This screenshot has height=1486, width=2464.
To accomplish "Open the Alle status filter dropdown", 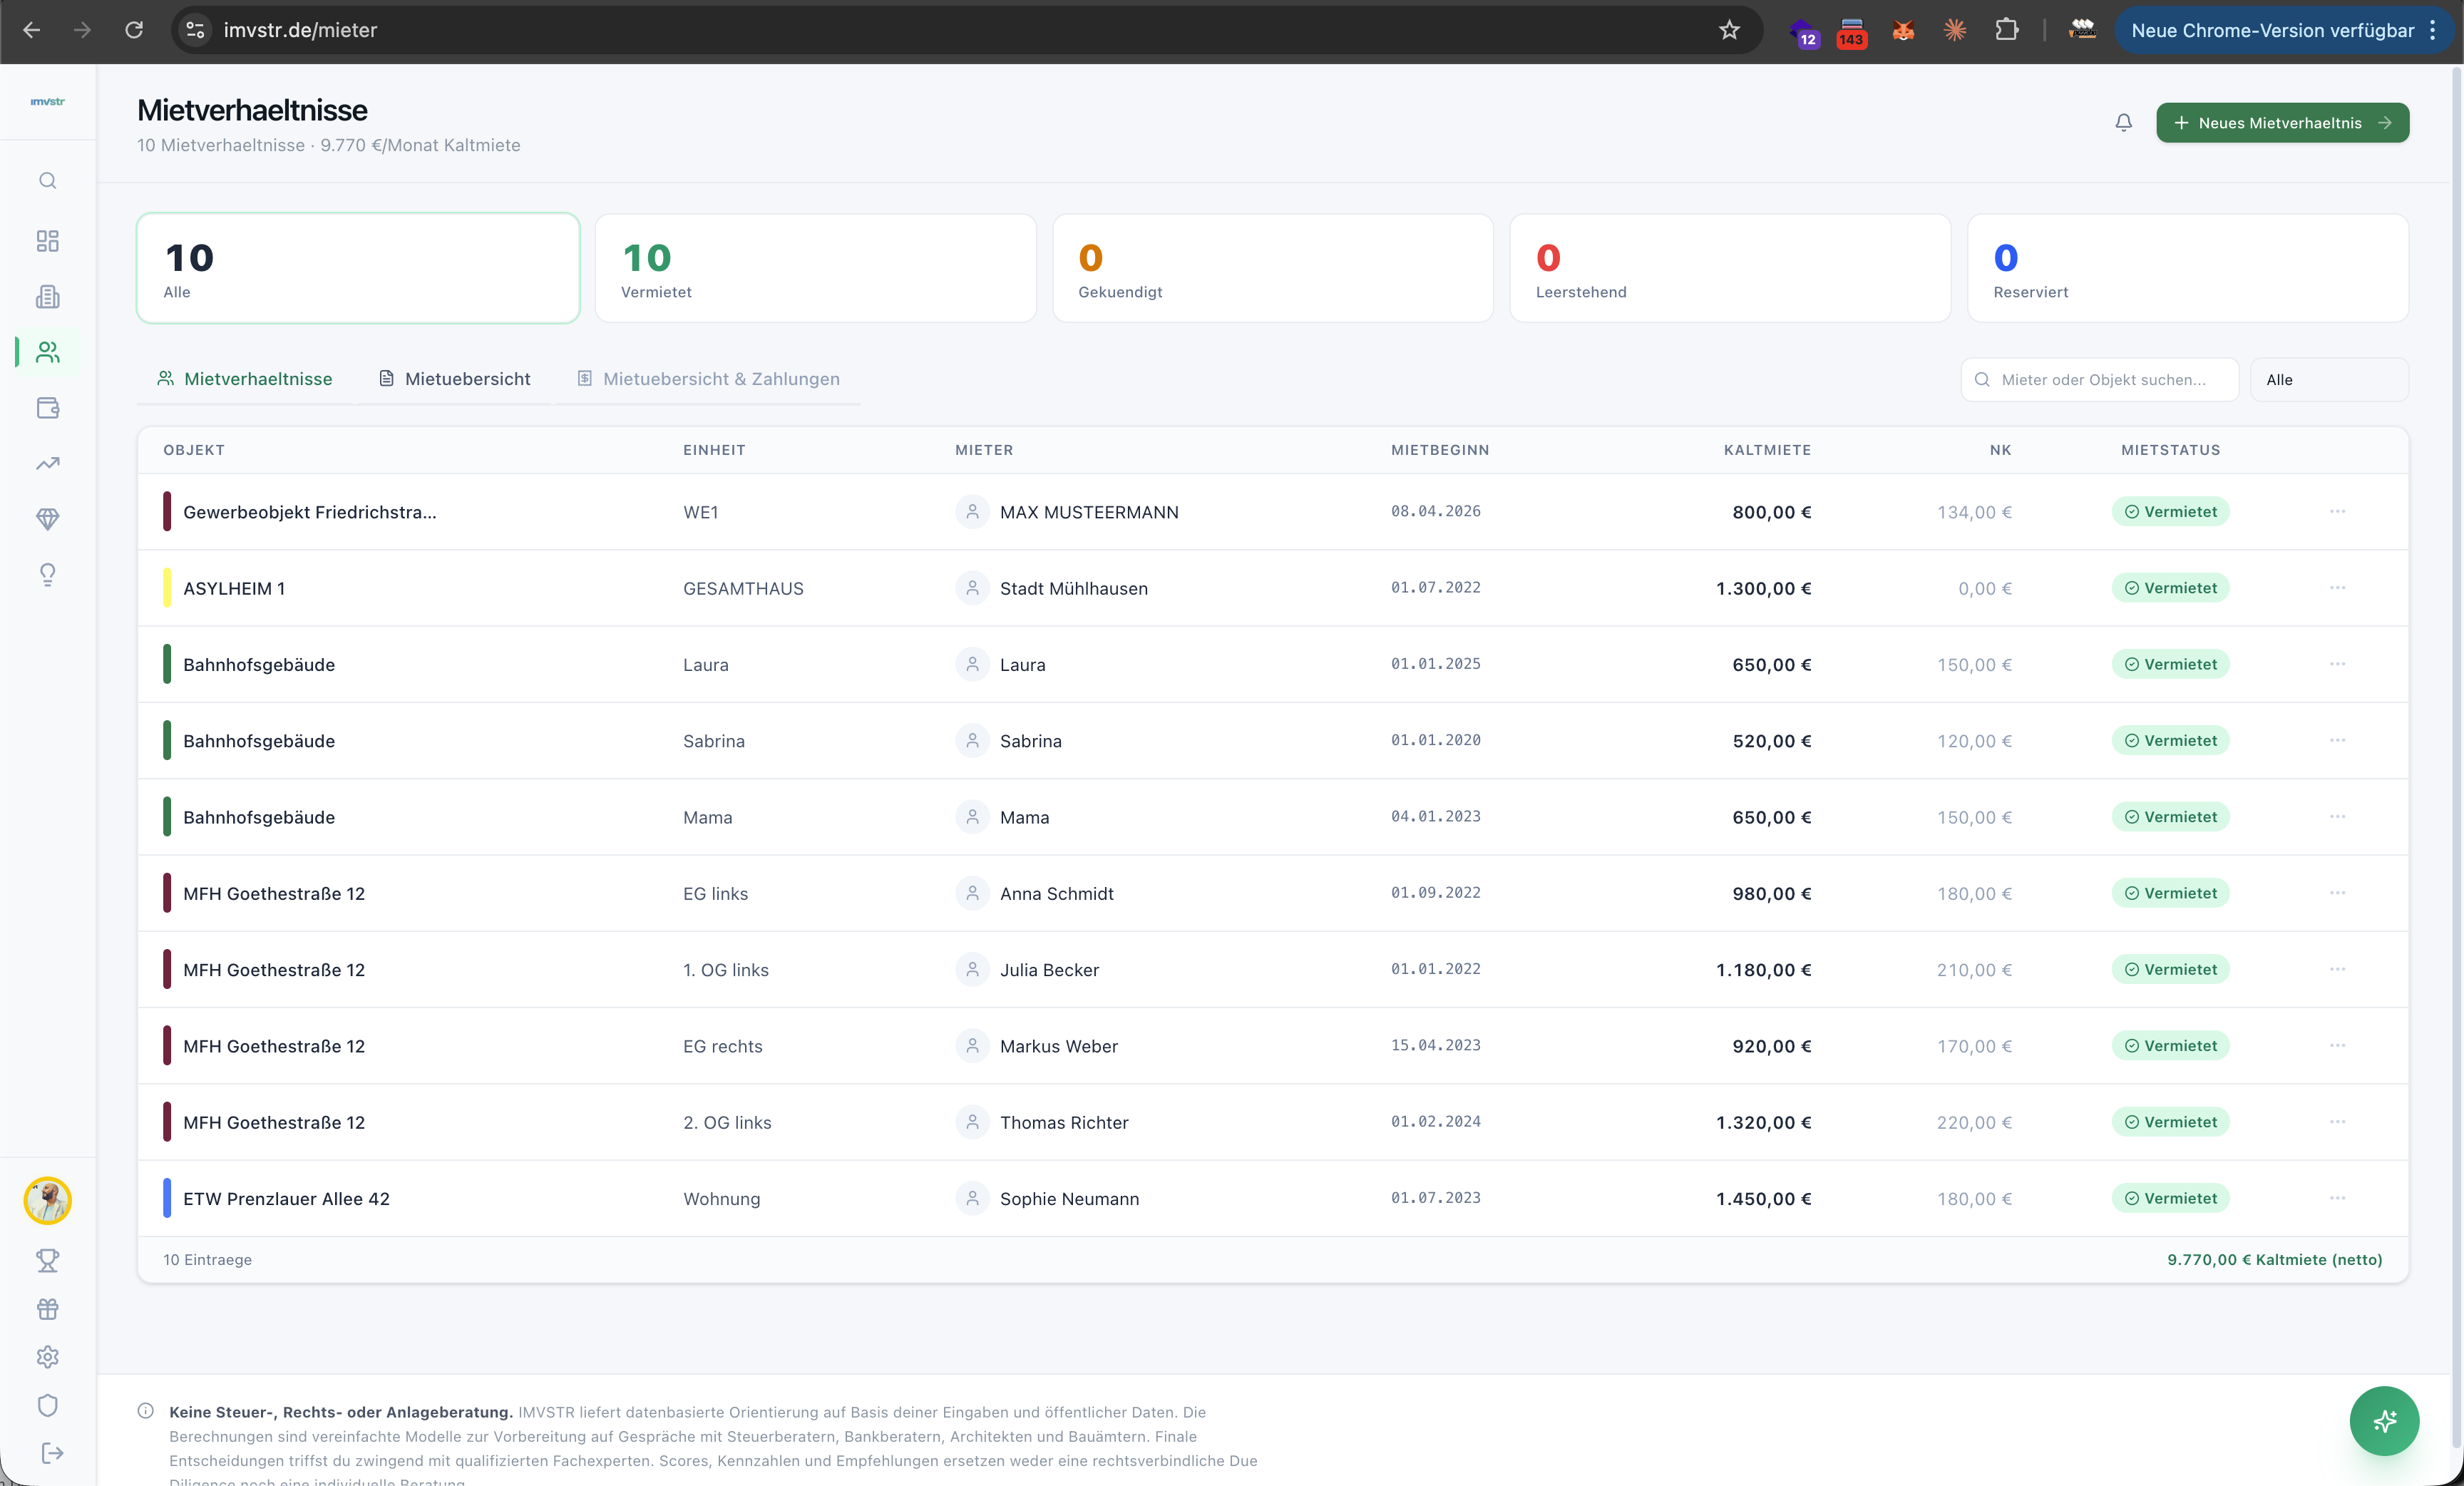I will click(x=2328, y=380).
